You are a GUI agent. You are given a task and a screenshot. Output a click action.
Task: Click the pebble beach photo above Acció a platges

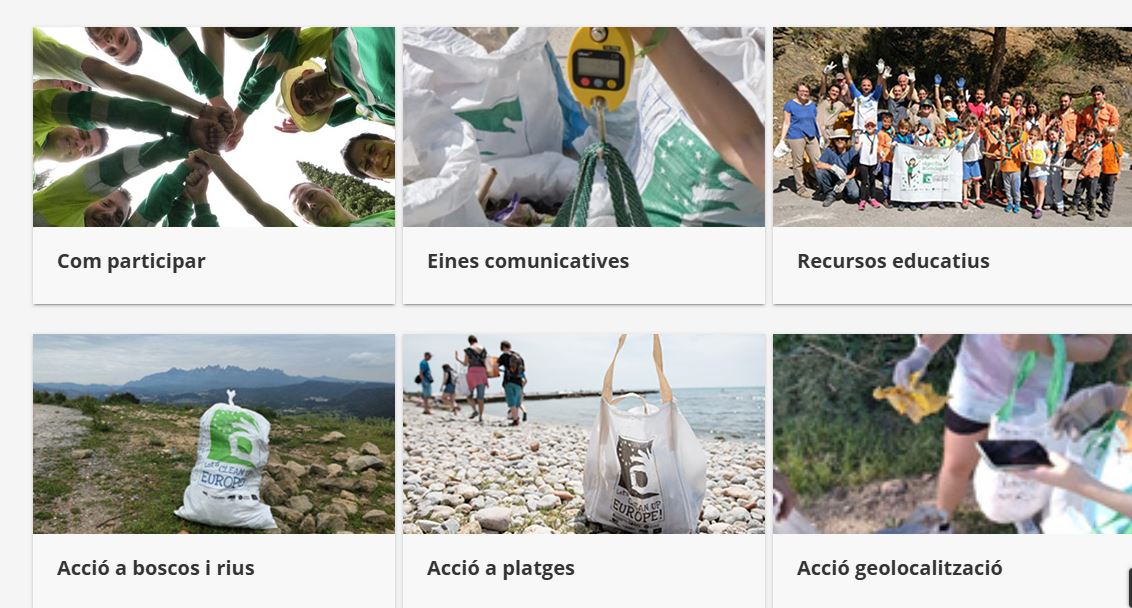584,434
